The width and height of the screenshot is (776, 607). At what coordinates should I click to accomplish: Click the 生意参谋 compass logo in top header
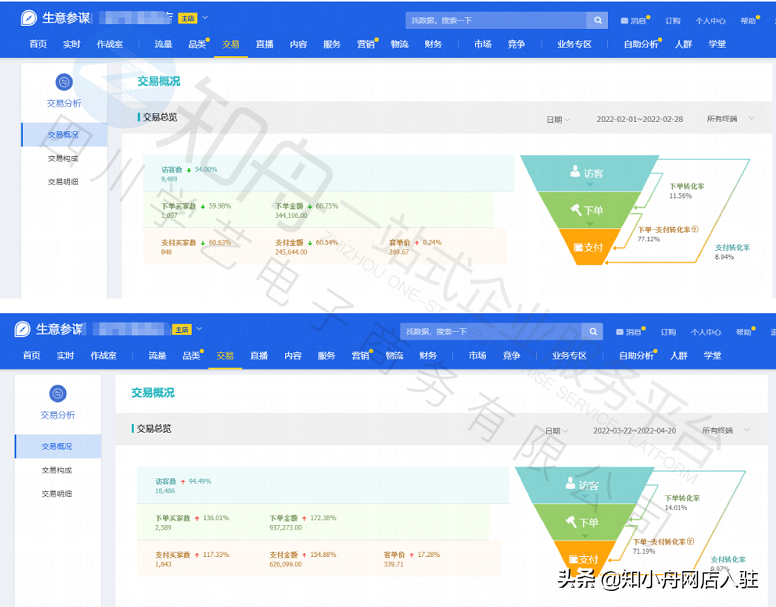click(29, 18)
